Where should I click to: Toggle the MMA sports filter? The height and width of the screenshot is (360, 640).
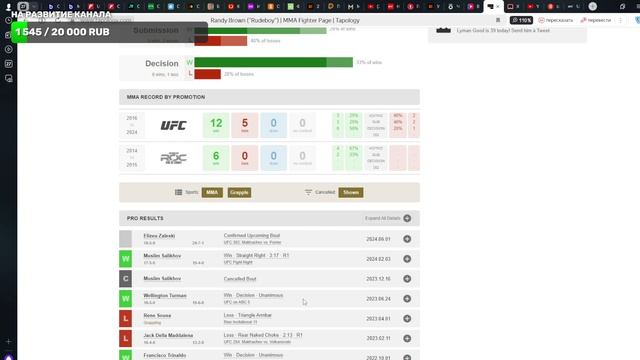tap(212, 192)
